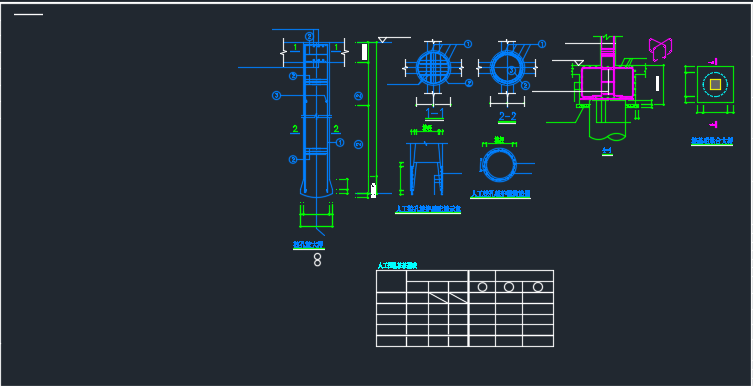Pick the hollow ring 2-2 cross-section

tap(507, 67)
